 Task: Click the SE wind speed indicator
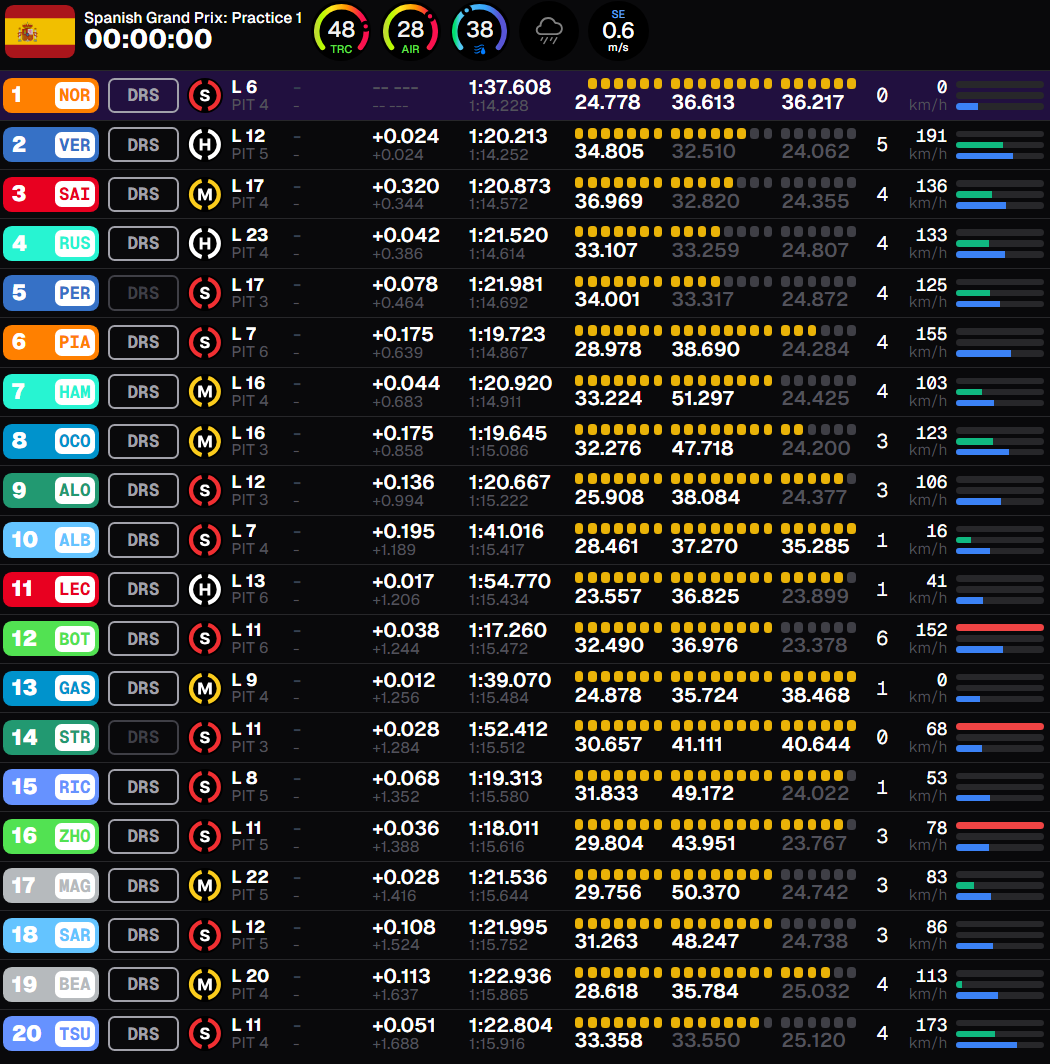point(618,31)
